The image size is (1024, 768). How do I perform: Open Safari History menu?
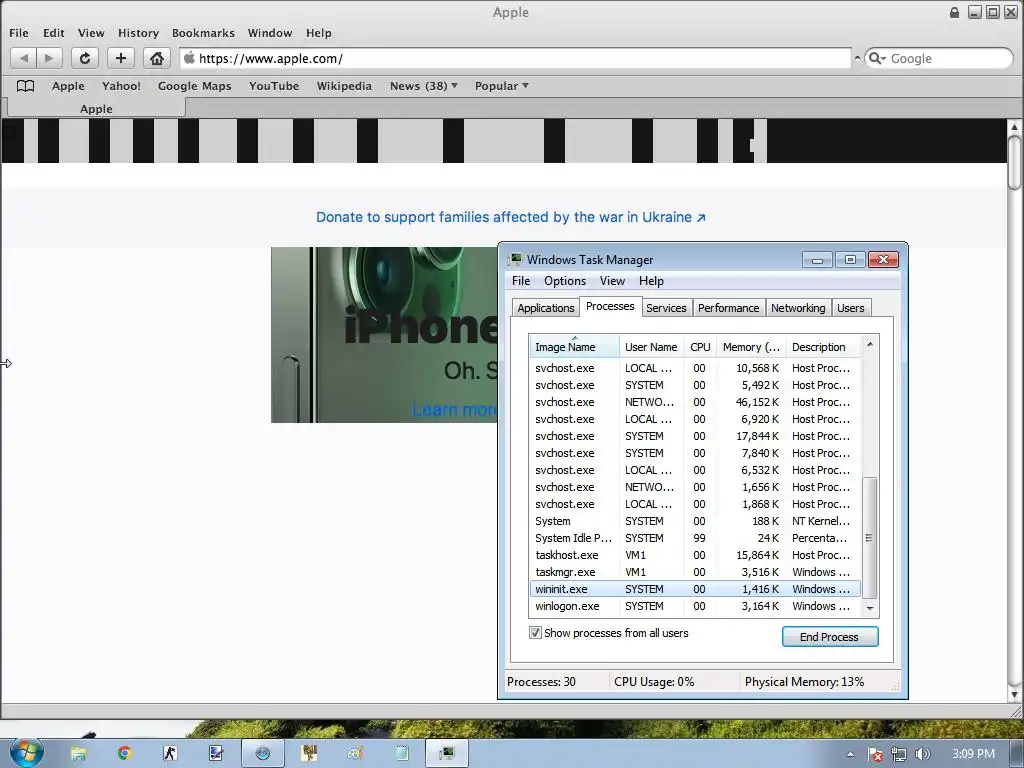138,33
